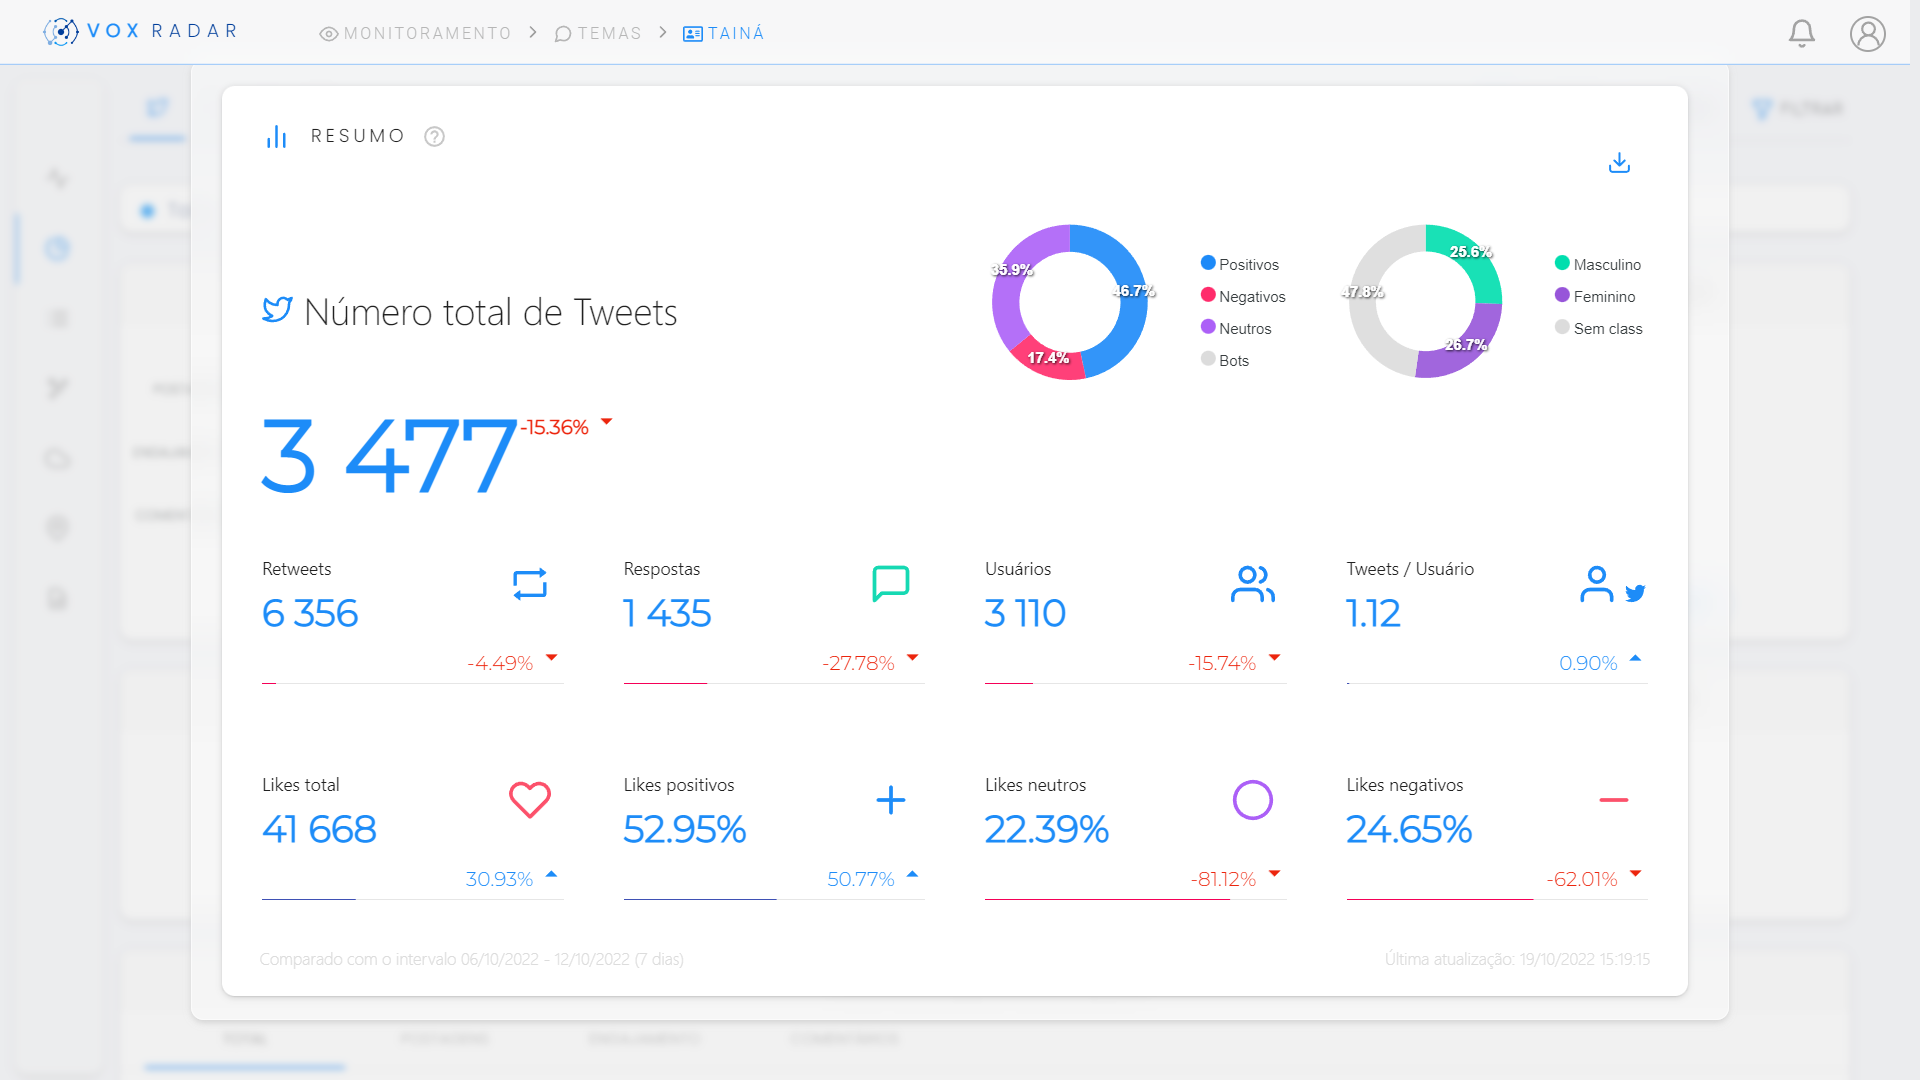
Task: Click the speech bubble icon on Respostas card
Action: [891, 584]
